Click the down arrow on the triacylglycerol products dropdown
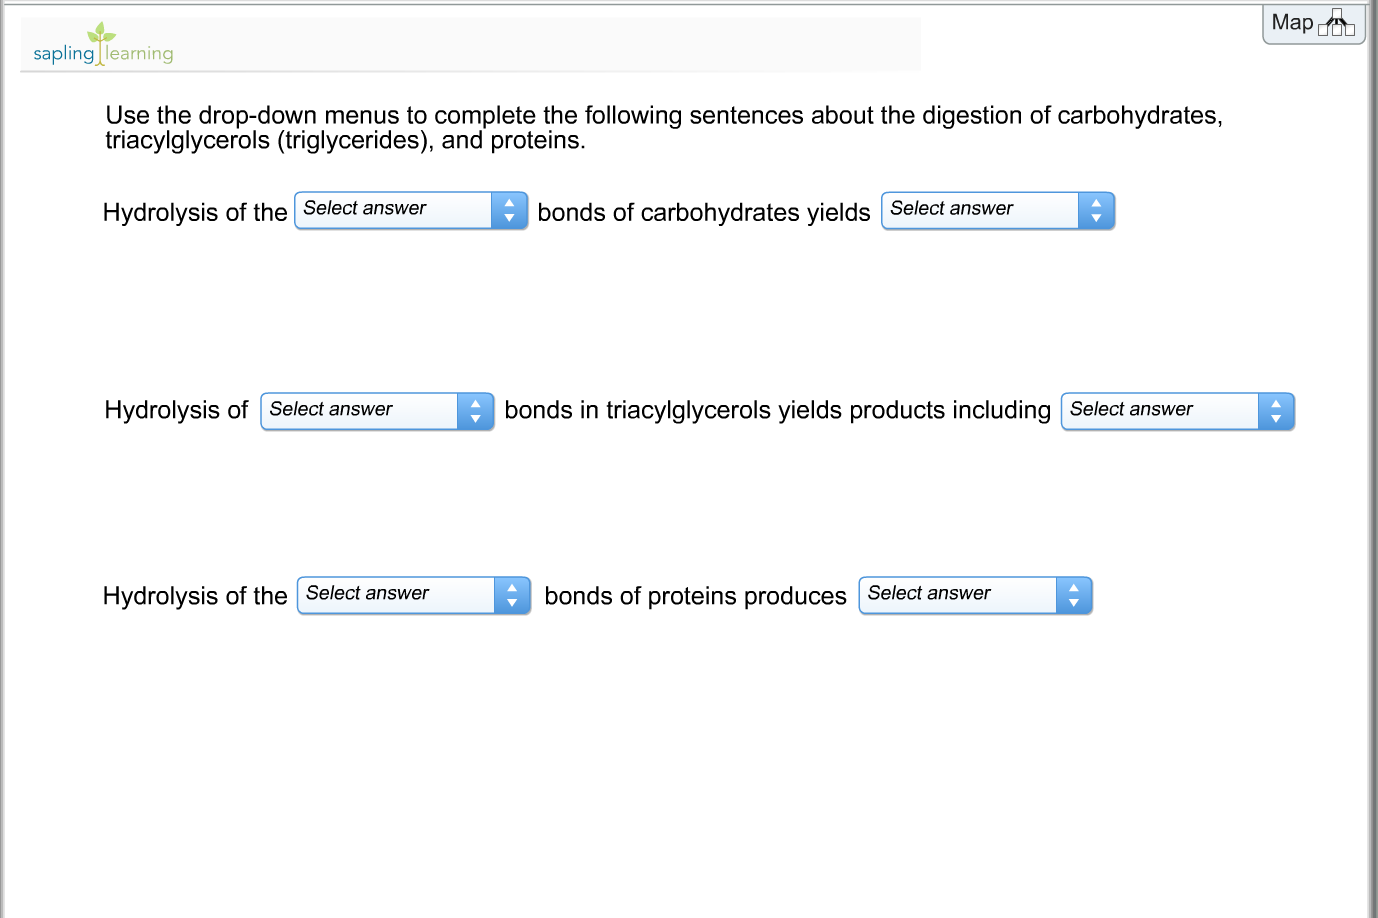This screenshot has width=1378, height=918. coord(1276,418)
